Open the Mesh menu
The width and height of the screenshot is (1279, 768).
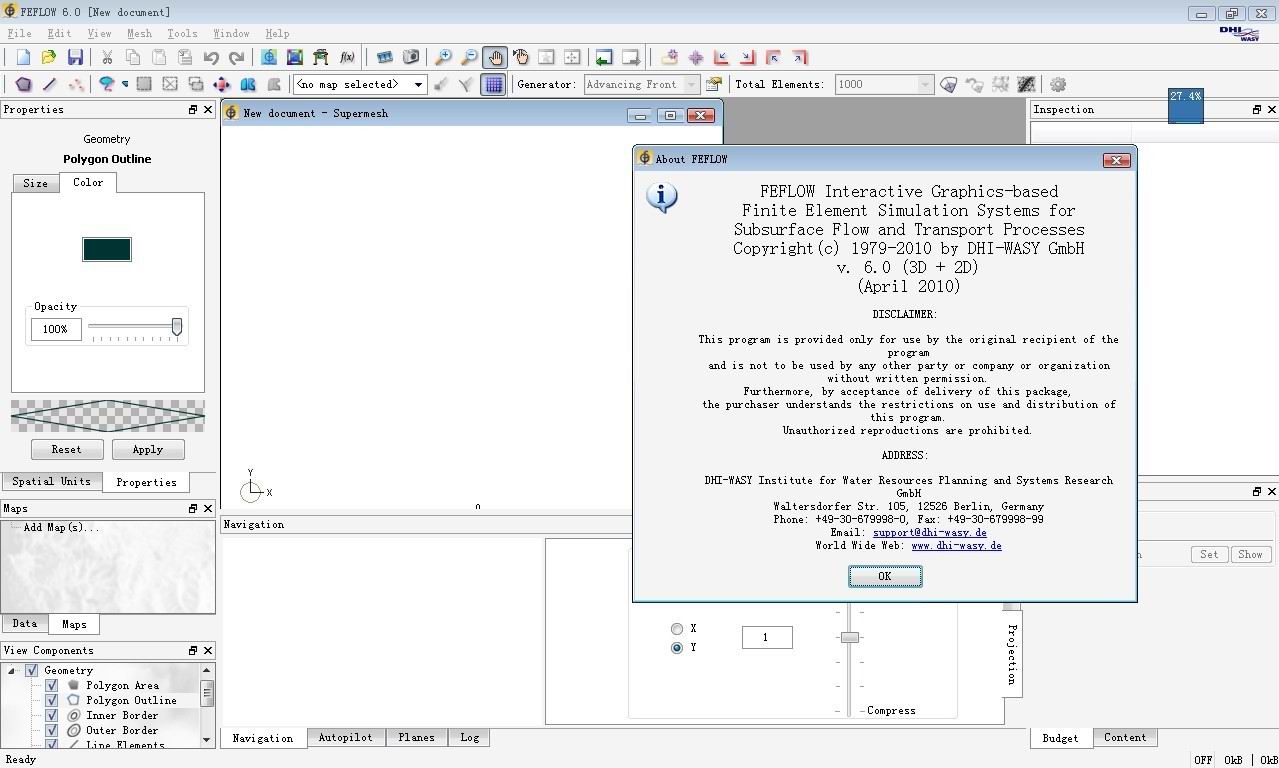click(140, 33)
